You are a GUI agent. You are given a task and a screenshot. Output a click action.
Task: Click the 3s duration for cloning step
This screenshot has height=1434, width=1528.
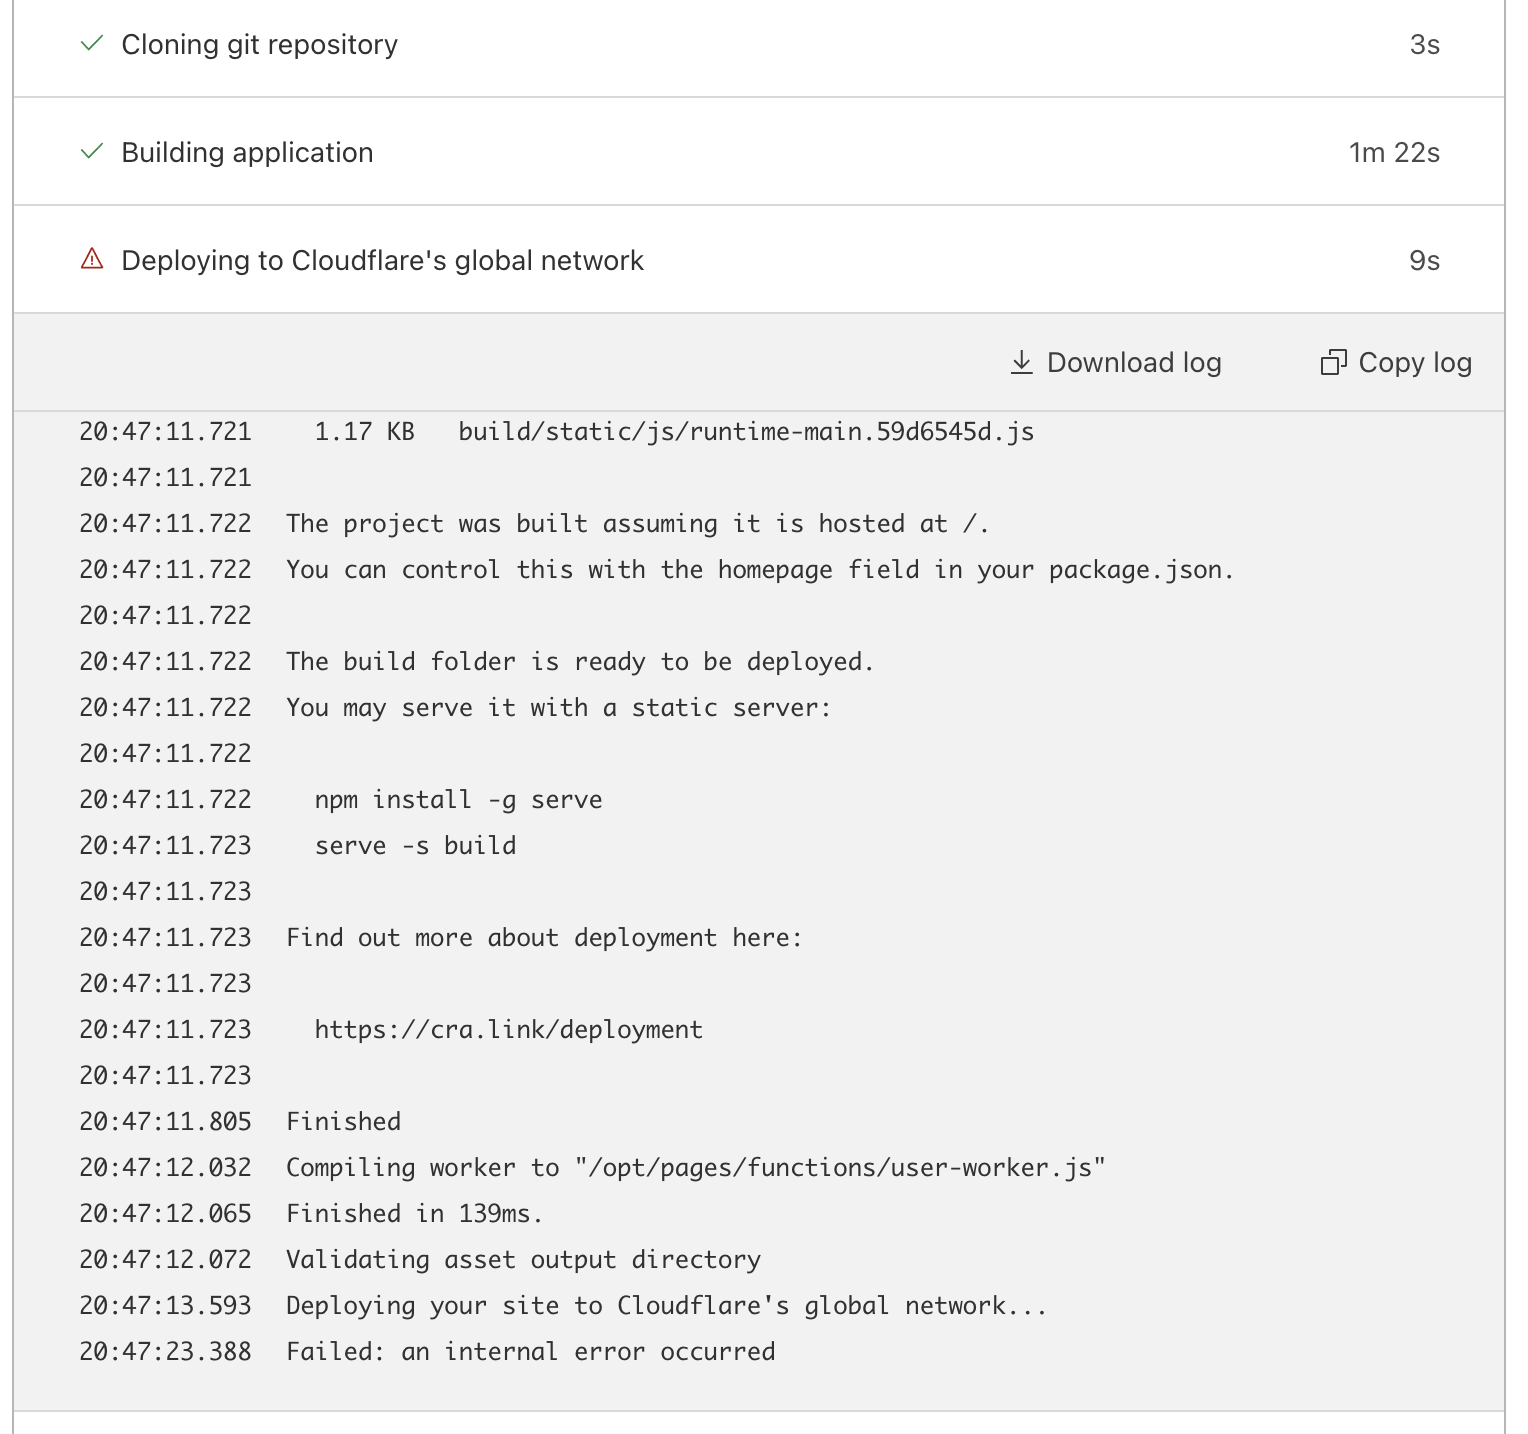(x=1424, y=45)
